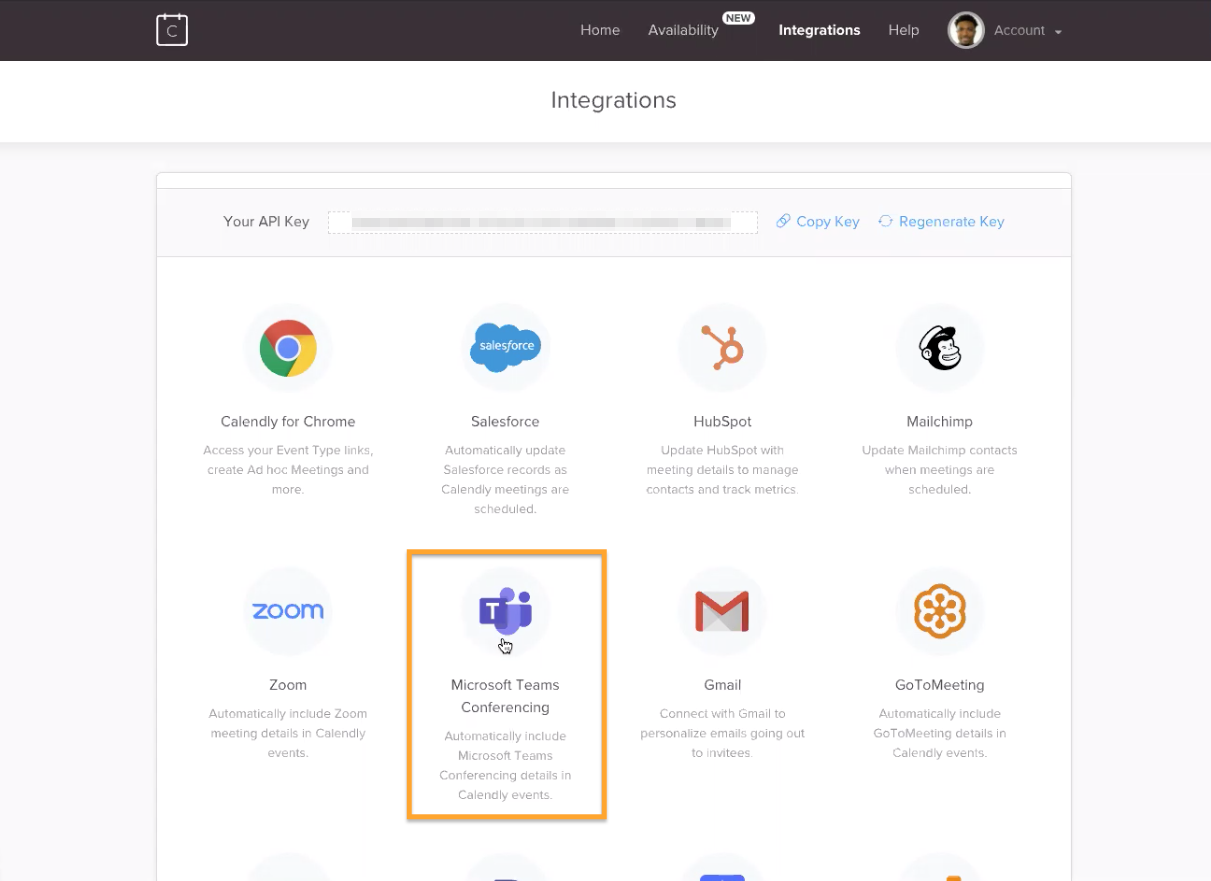Expand the Account dropdown menu
The height and width of the screenshot is (881, 1211).
pos(1027,31)
